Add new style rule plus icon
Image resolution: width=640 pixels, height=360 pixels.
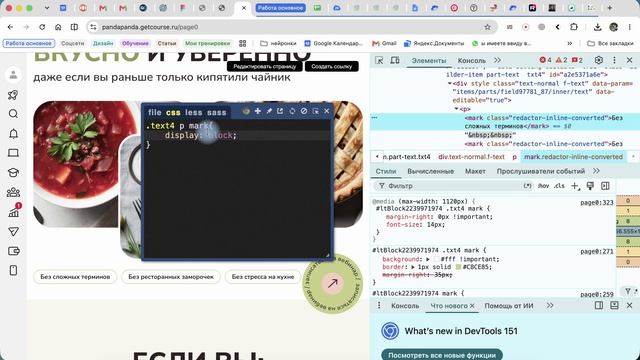(575, 186)
